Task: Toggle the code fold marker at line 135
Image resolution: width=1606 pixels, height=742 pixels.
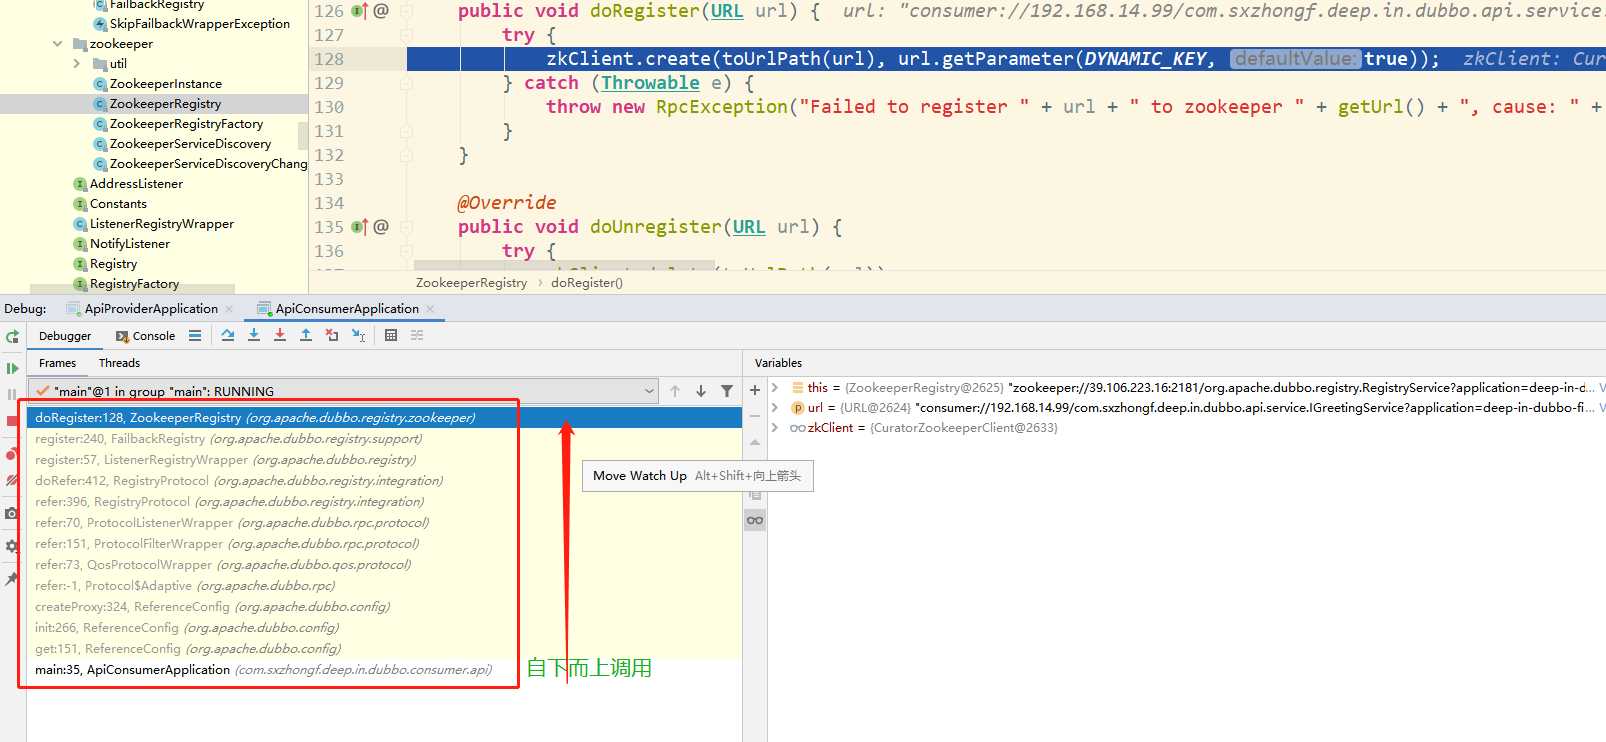Action: click(406, 227)
